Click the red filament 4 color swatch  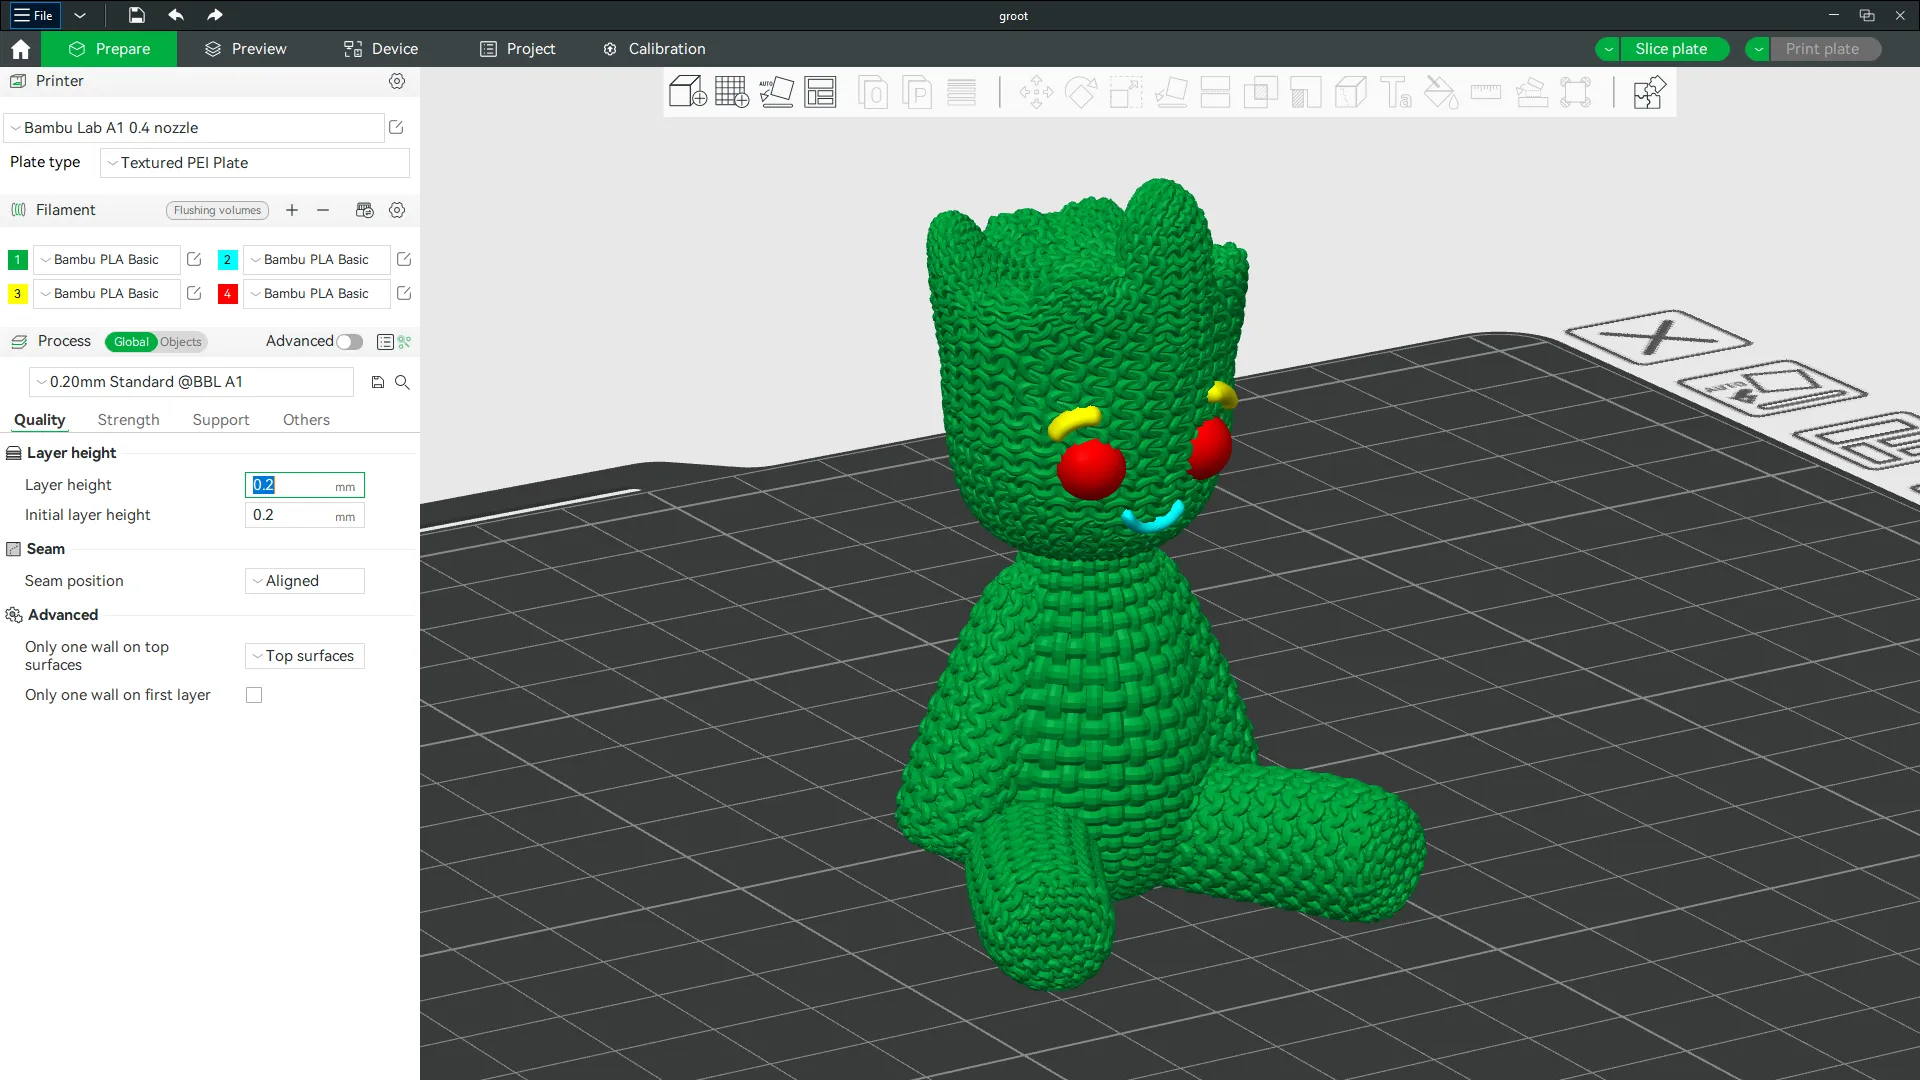[x=227, y=294]
